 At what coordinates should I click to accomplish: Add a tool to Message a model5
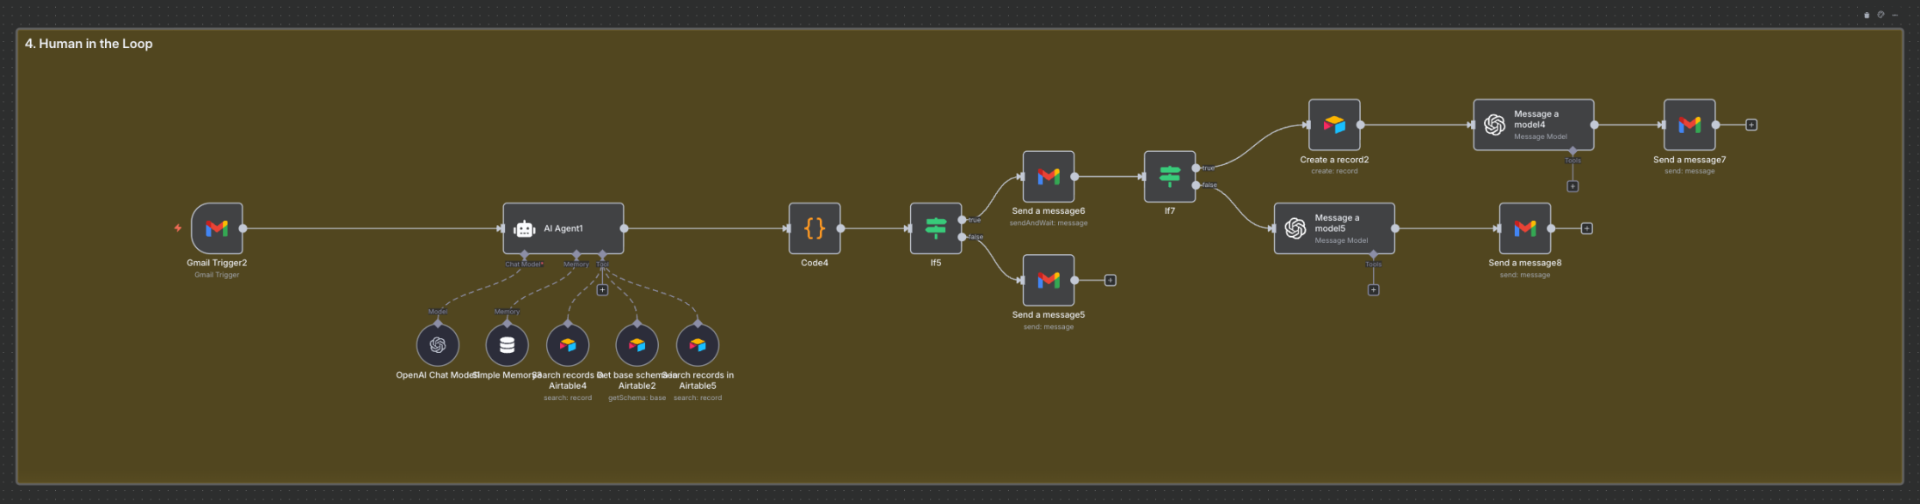coord(1374,290)
